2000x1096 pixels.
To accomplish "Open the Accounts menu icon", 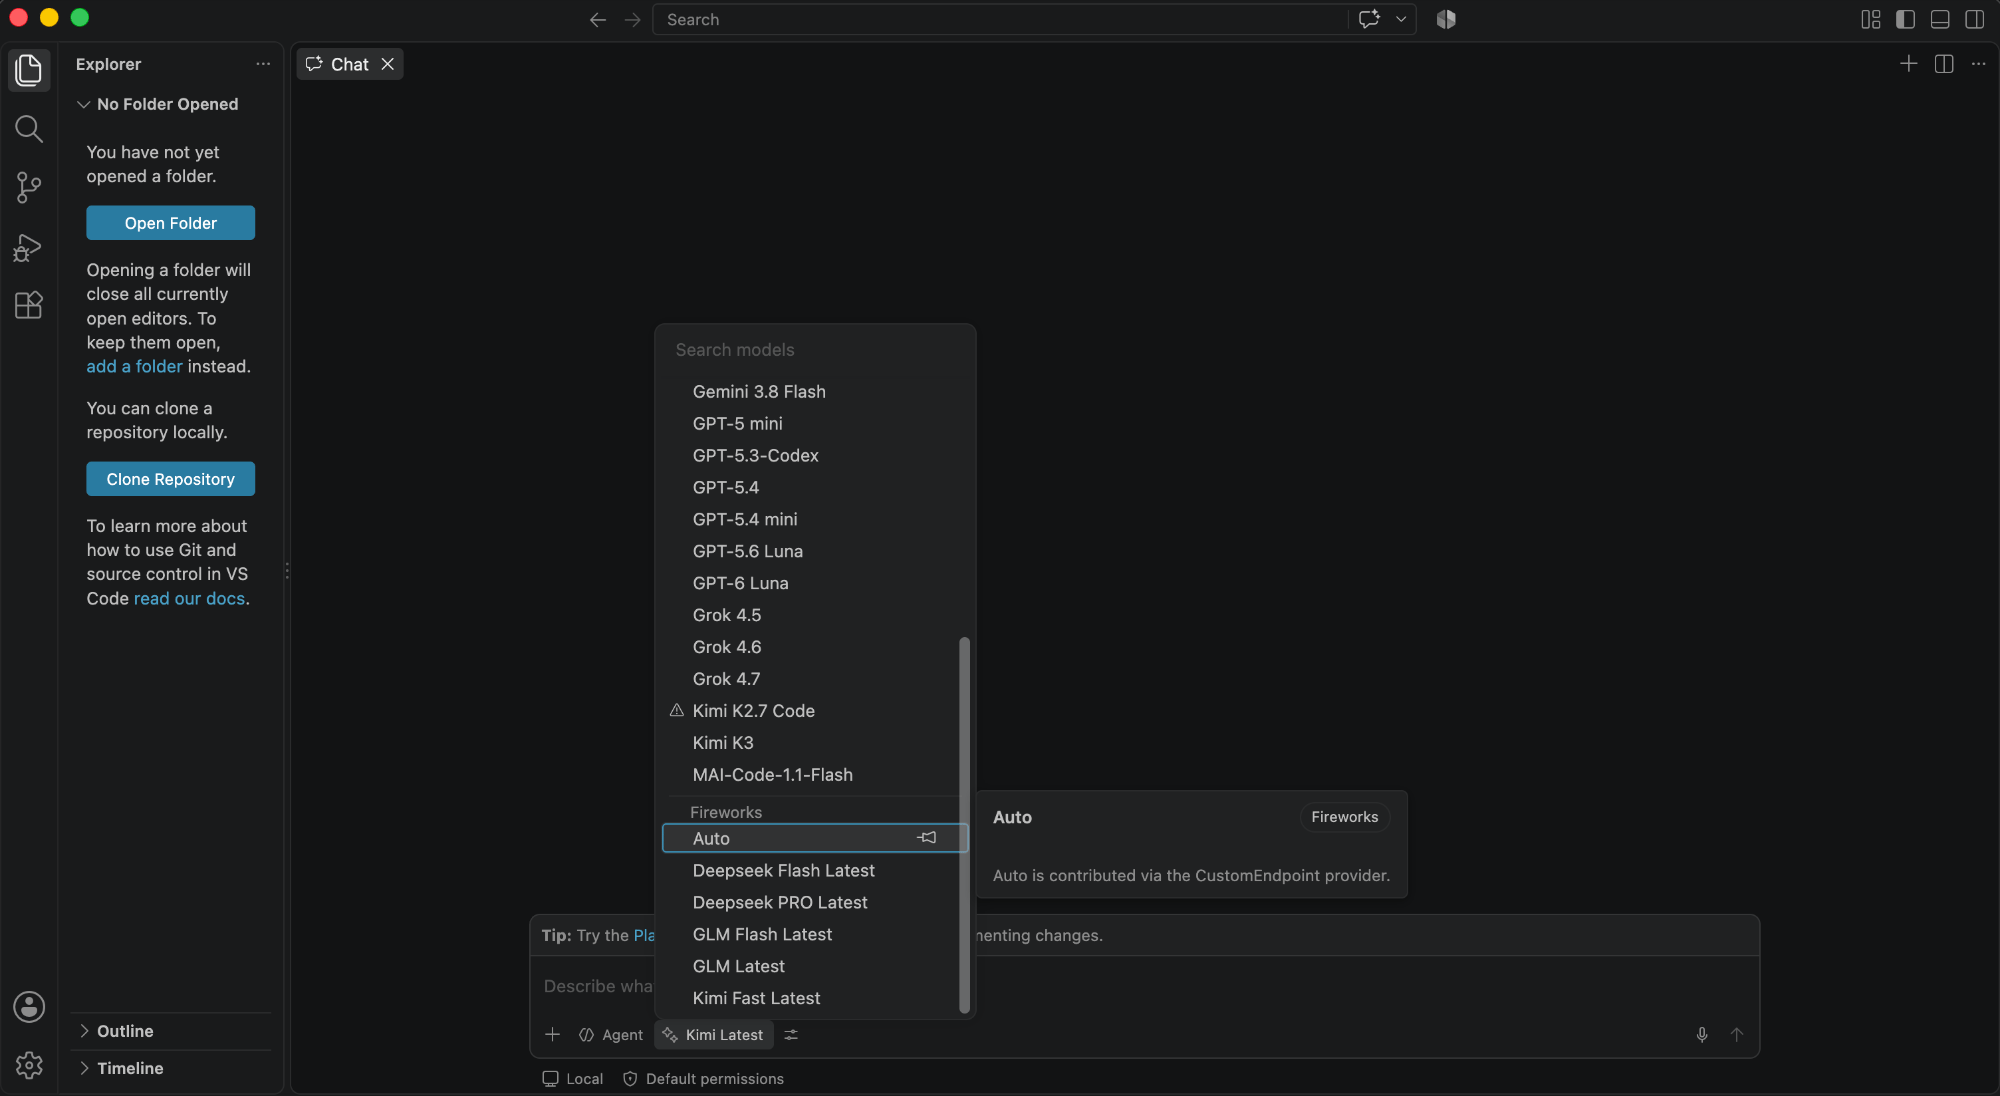I will pyautogui.click(x=29, y=1007).
